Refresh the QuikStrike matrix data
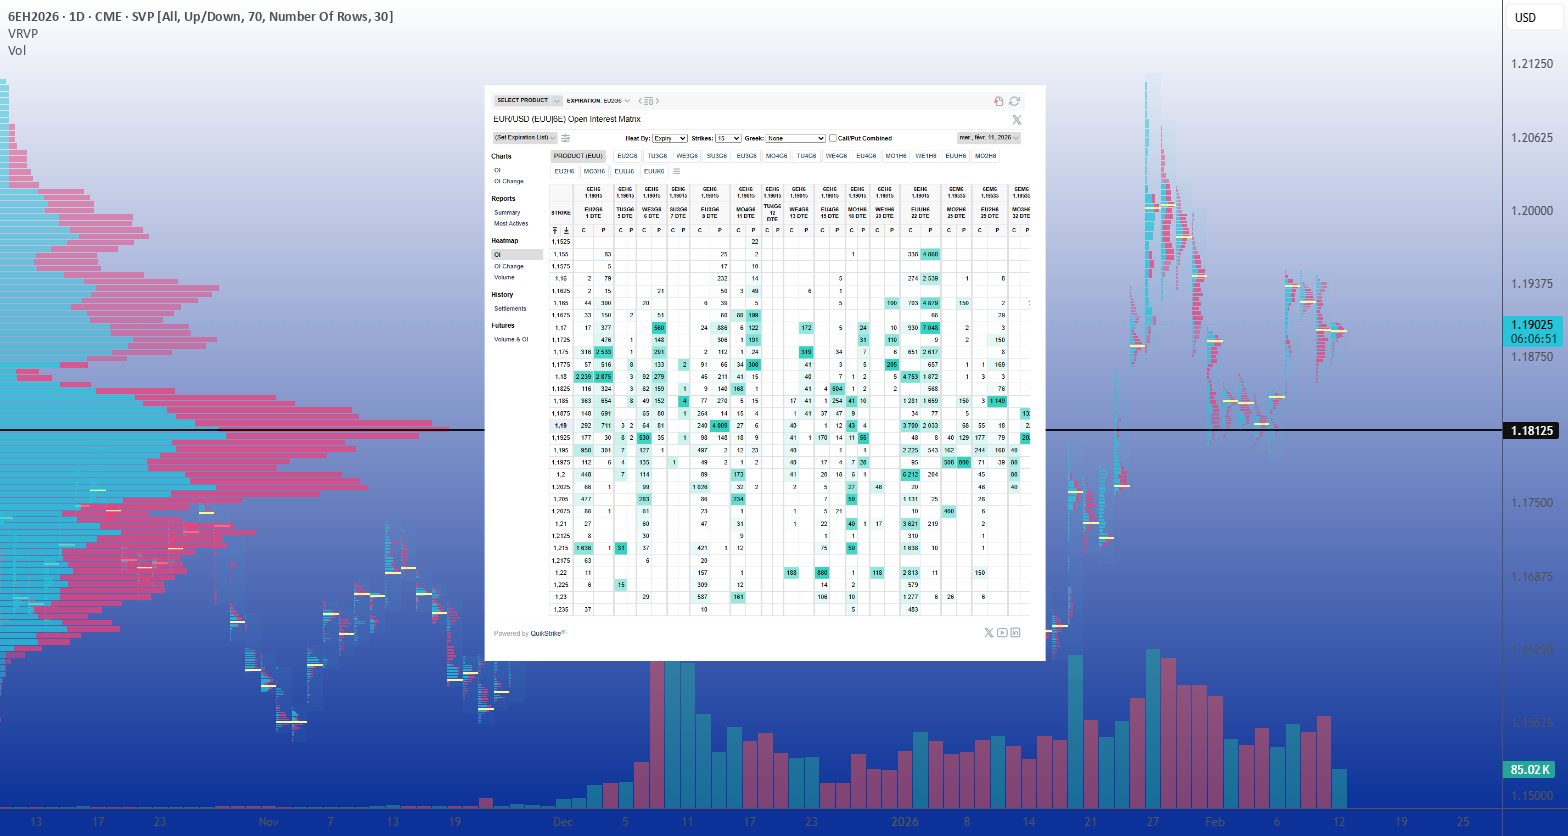The width and height of the screenshot is (1568, 836). click(x=1014, y=101)
